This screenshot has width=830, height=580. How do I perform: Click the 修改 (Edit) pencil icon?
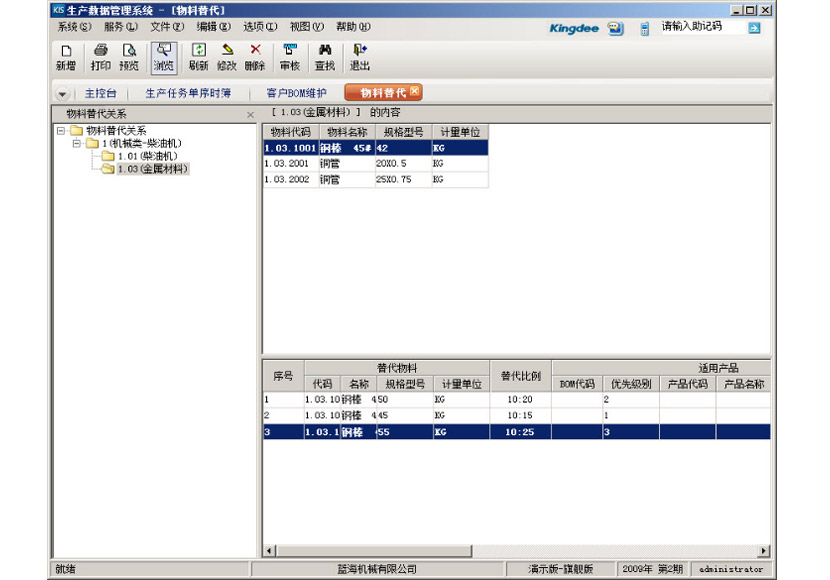tap(227, 56)
